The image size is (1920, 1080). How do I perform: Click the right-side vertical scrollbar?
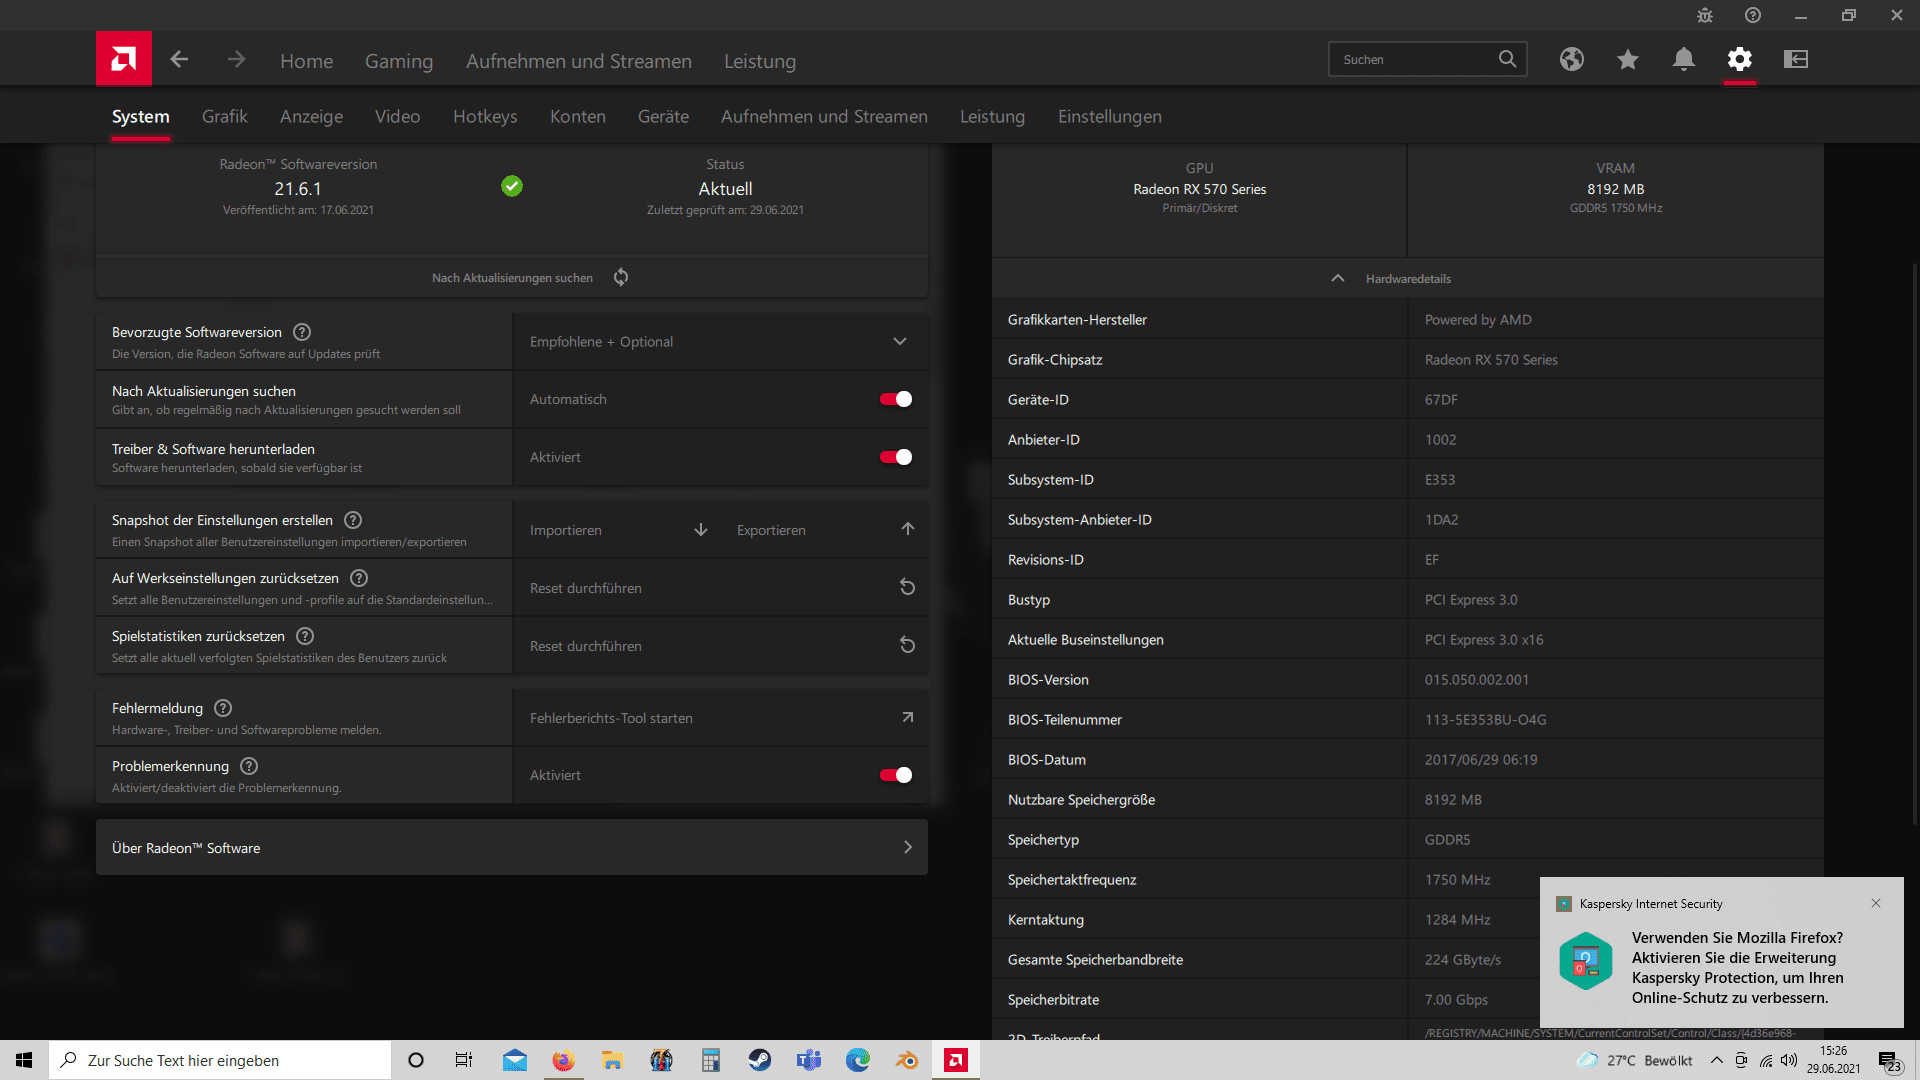(1915, 544)
